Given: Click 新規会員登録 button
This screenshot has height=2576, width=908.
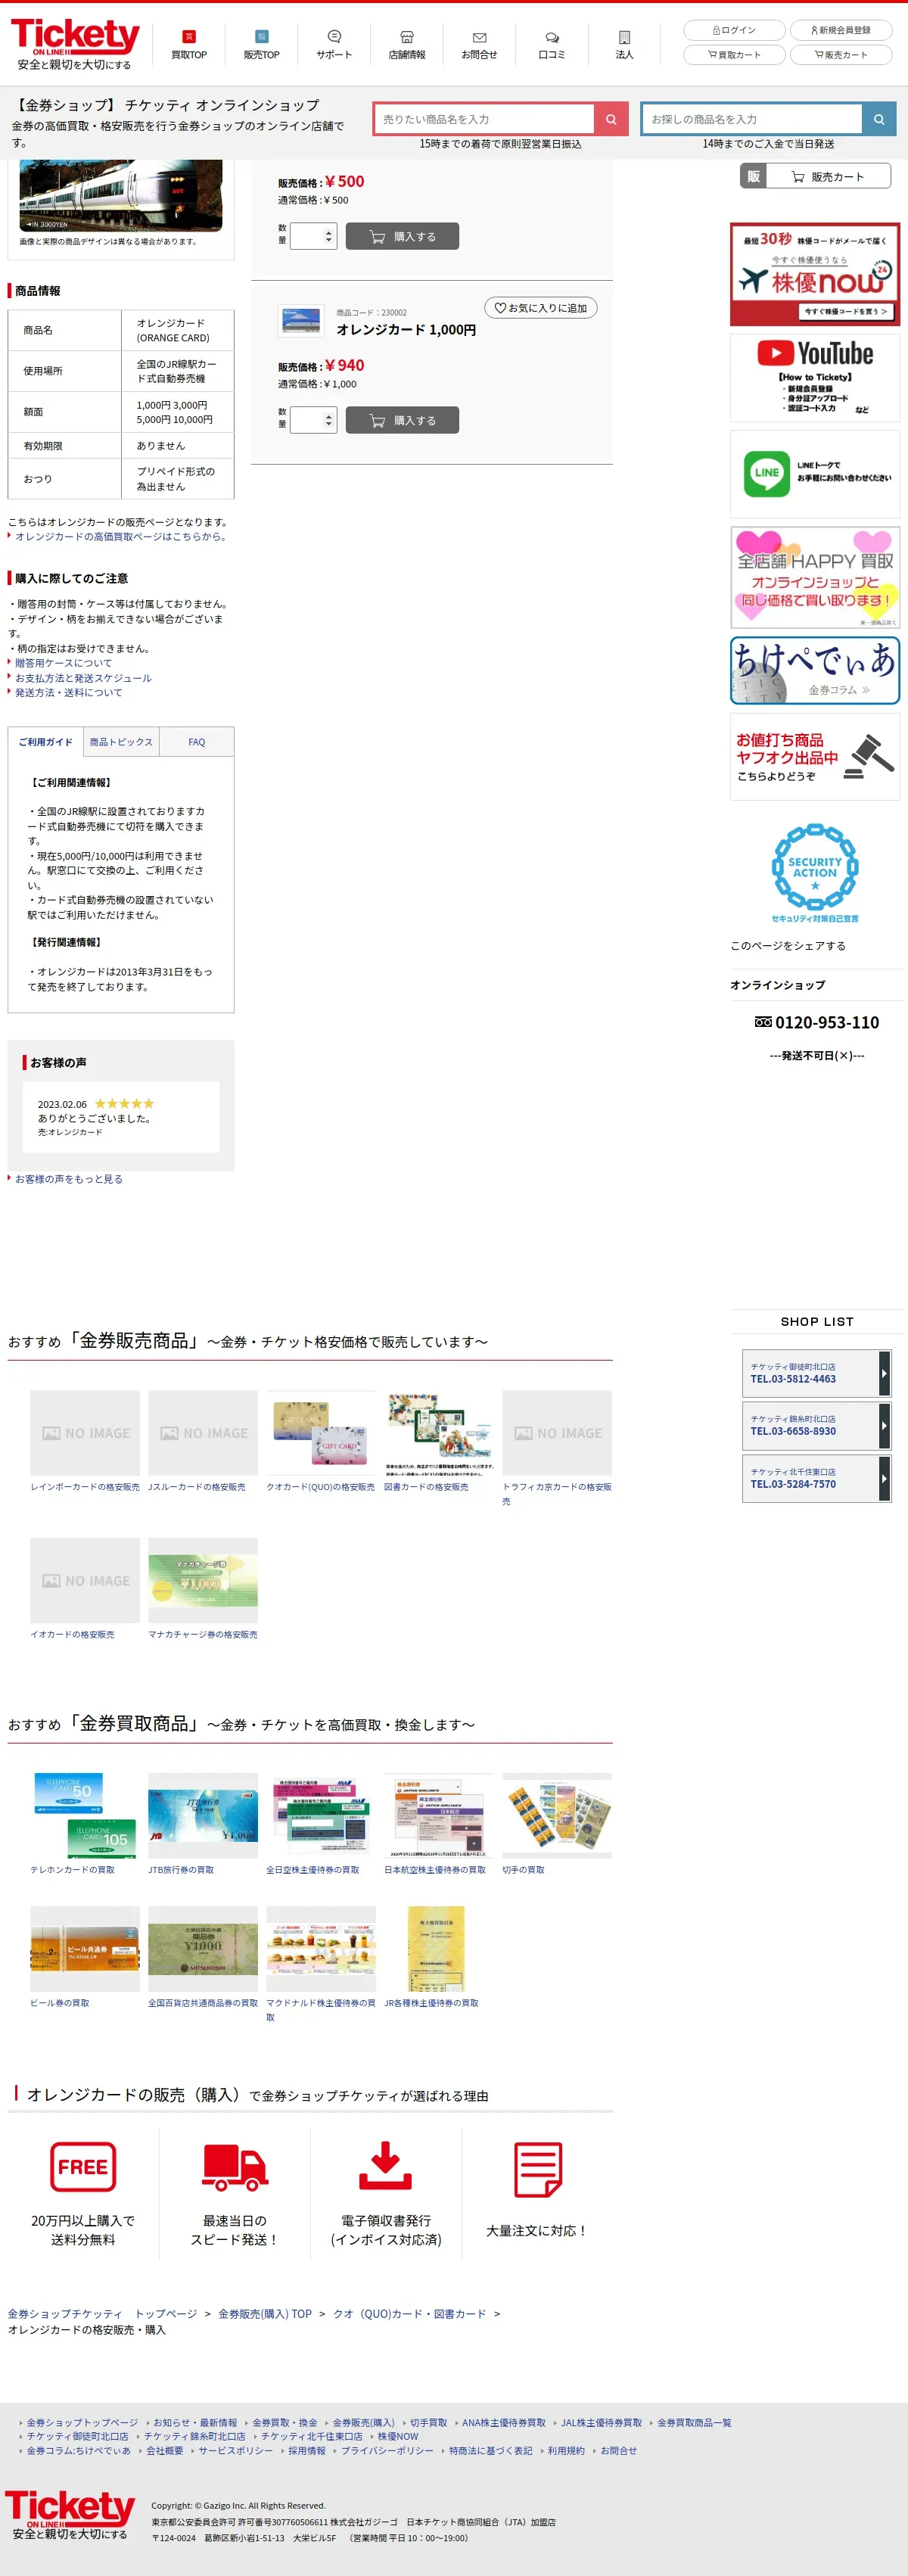Looking at the screenshot, I should (841, 30).
